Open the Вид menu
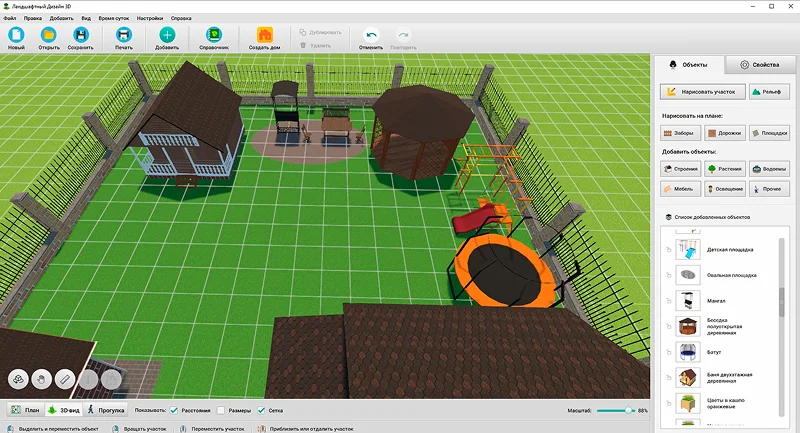 [86, 18]
